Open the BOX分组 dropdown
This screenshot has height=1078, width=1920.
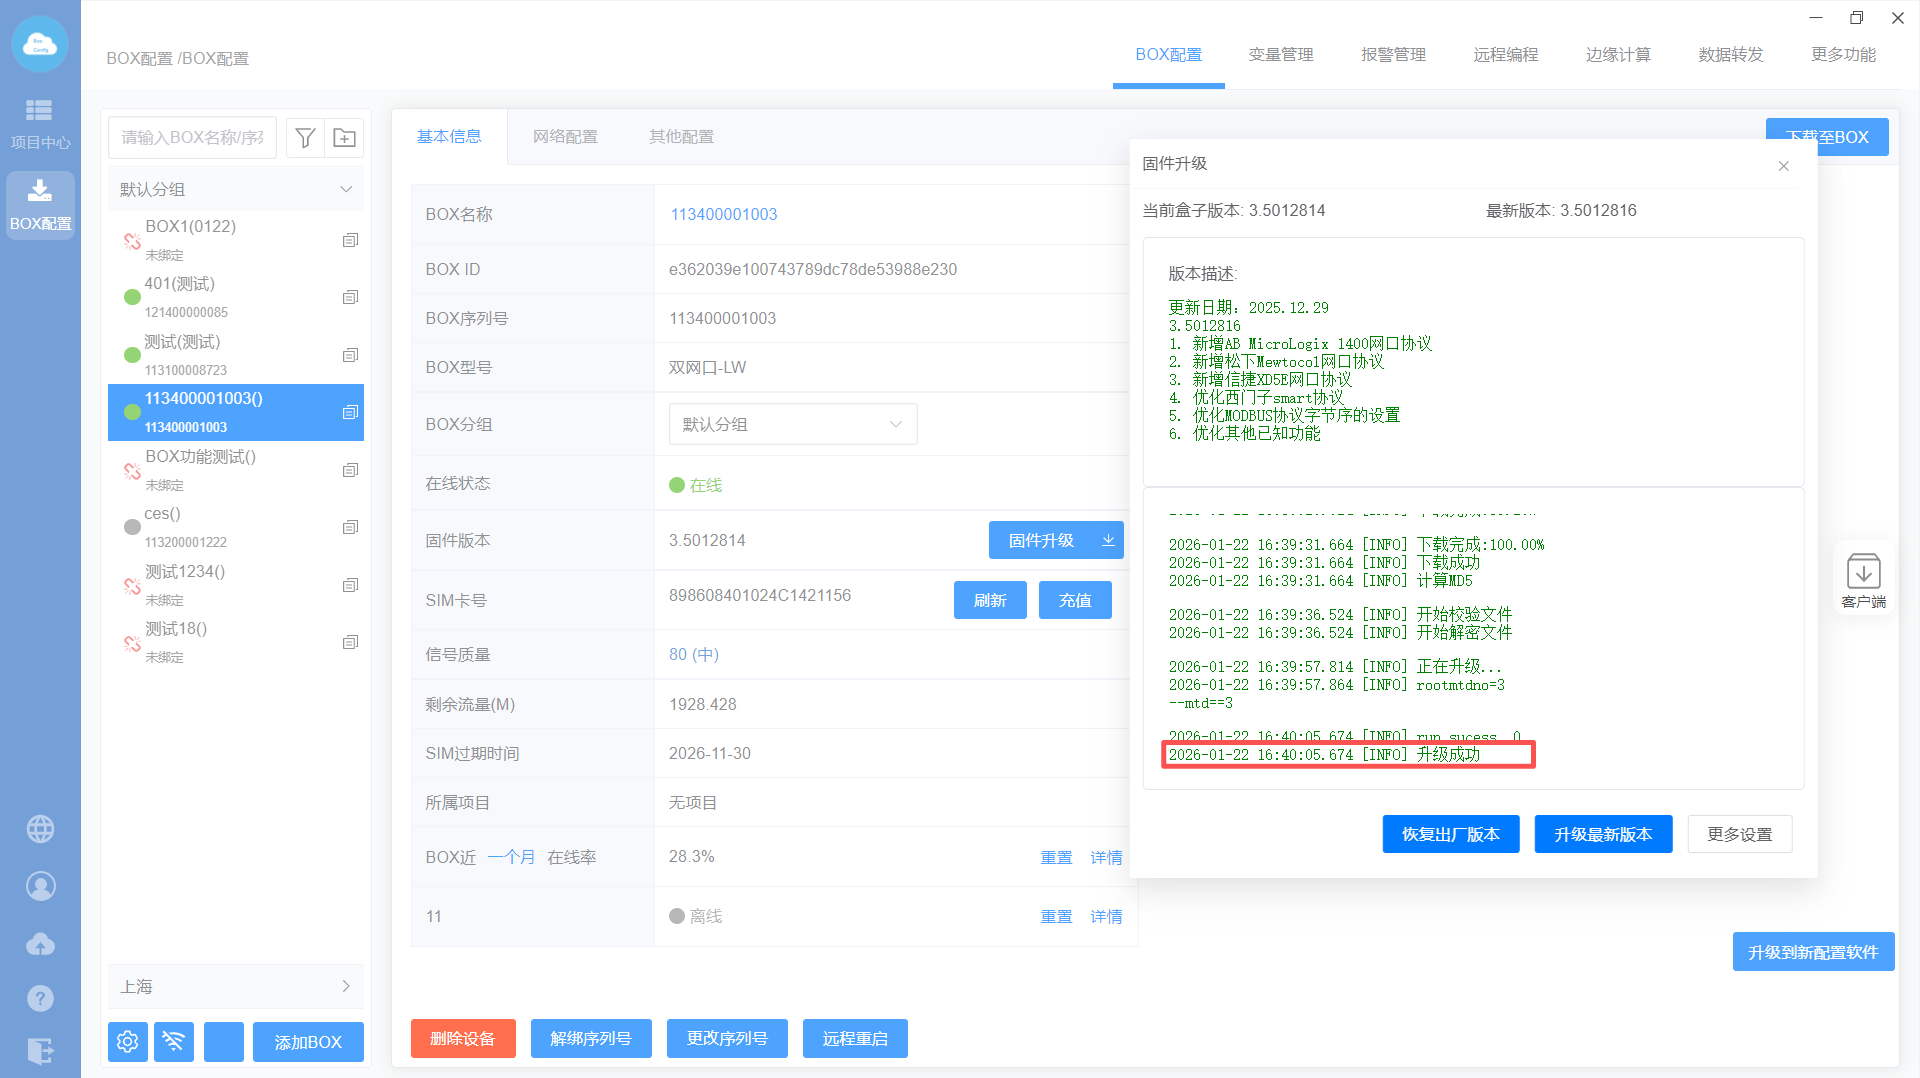792,424
